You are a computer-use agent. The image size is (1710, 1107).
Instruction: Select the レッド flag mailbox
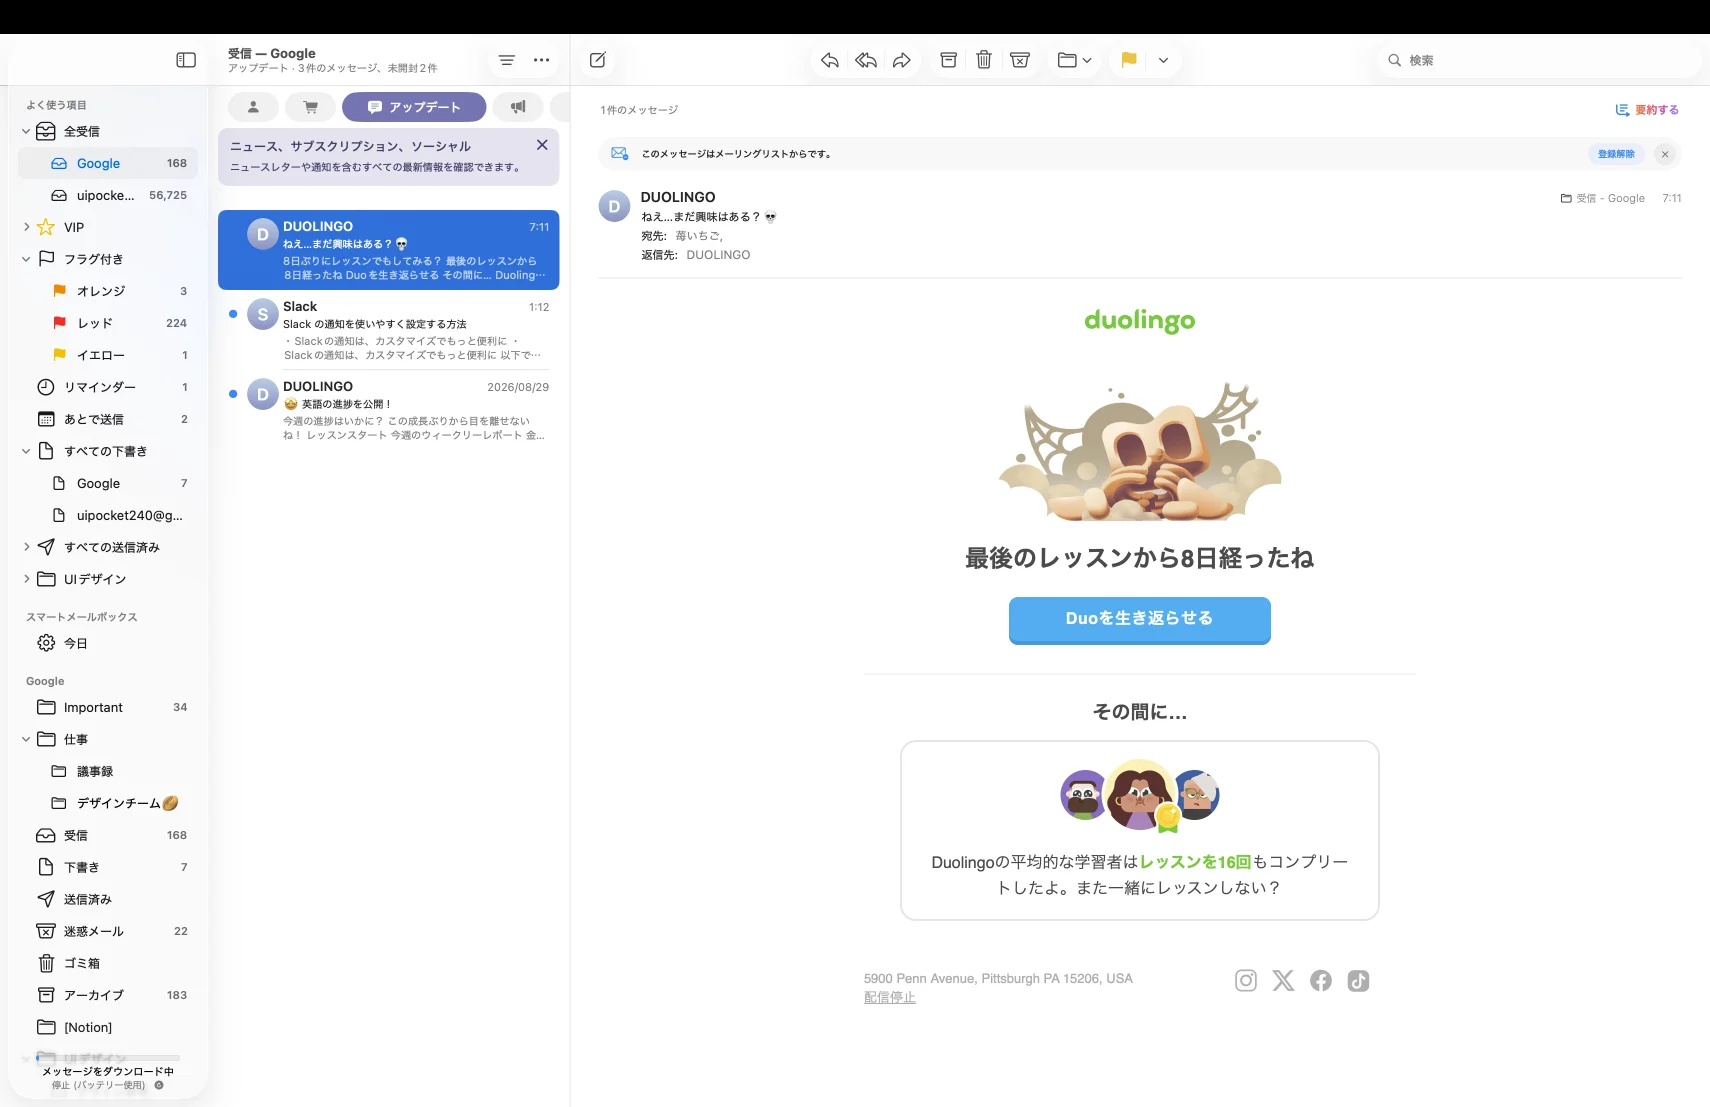(108, 323)
